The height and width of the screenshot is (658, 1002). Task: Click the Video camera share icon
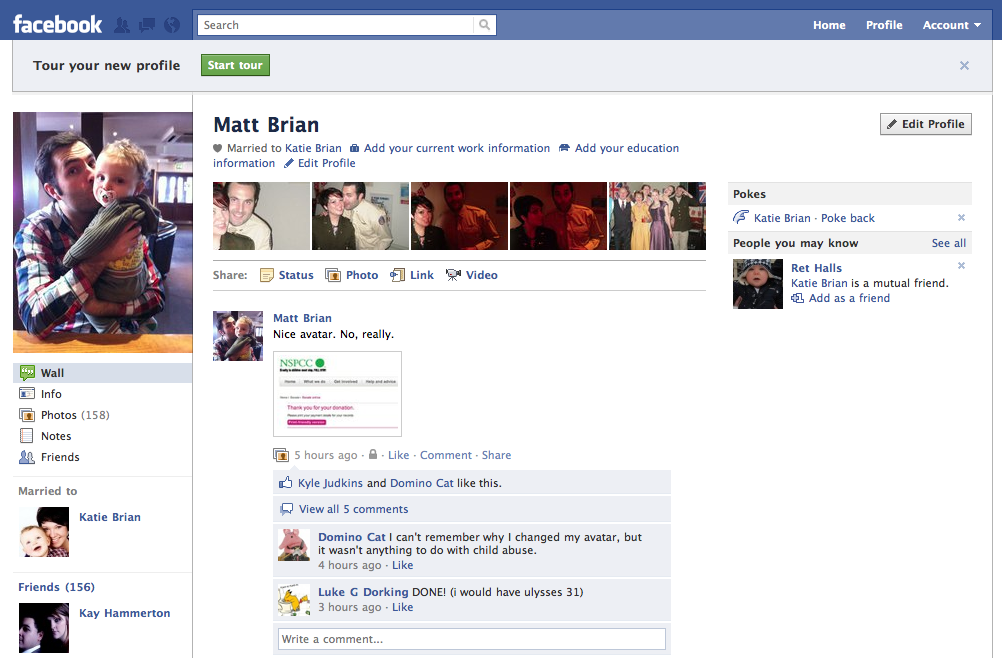(453, 275)
